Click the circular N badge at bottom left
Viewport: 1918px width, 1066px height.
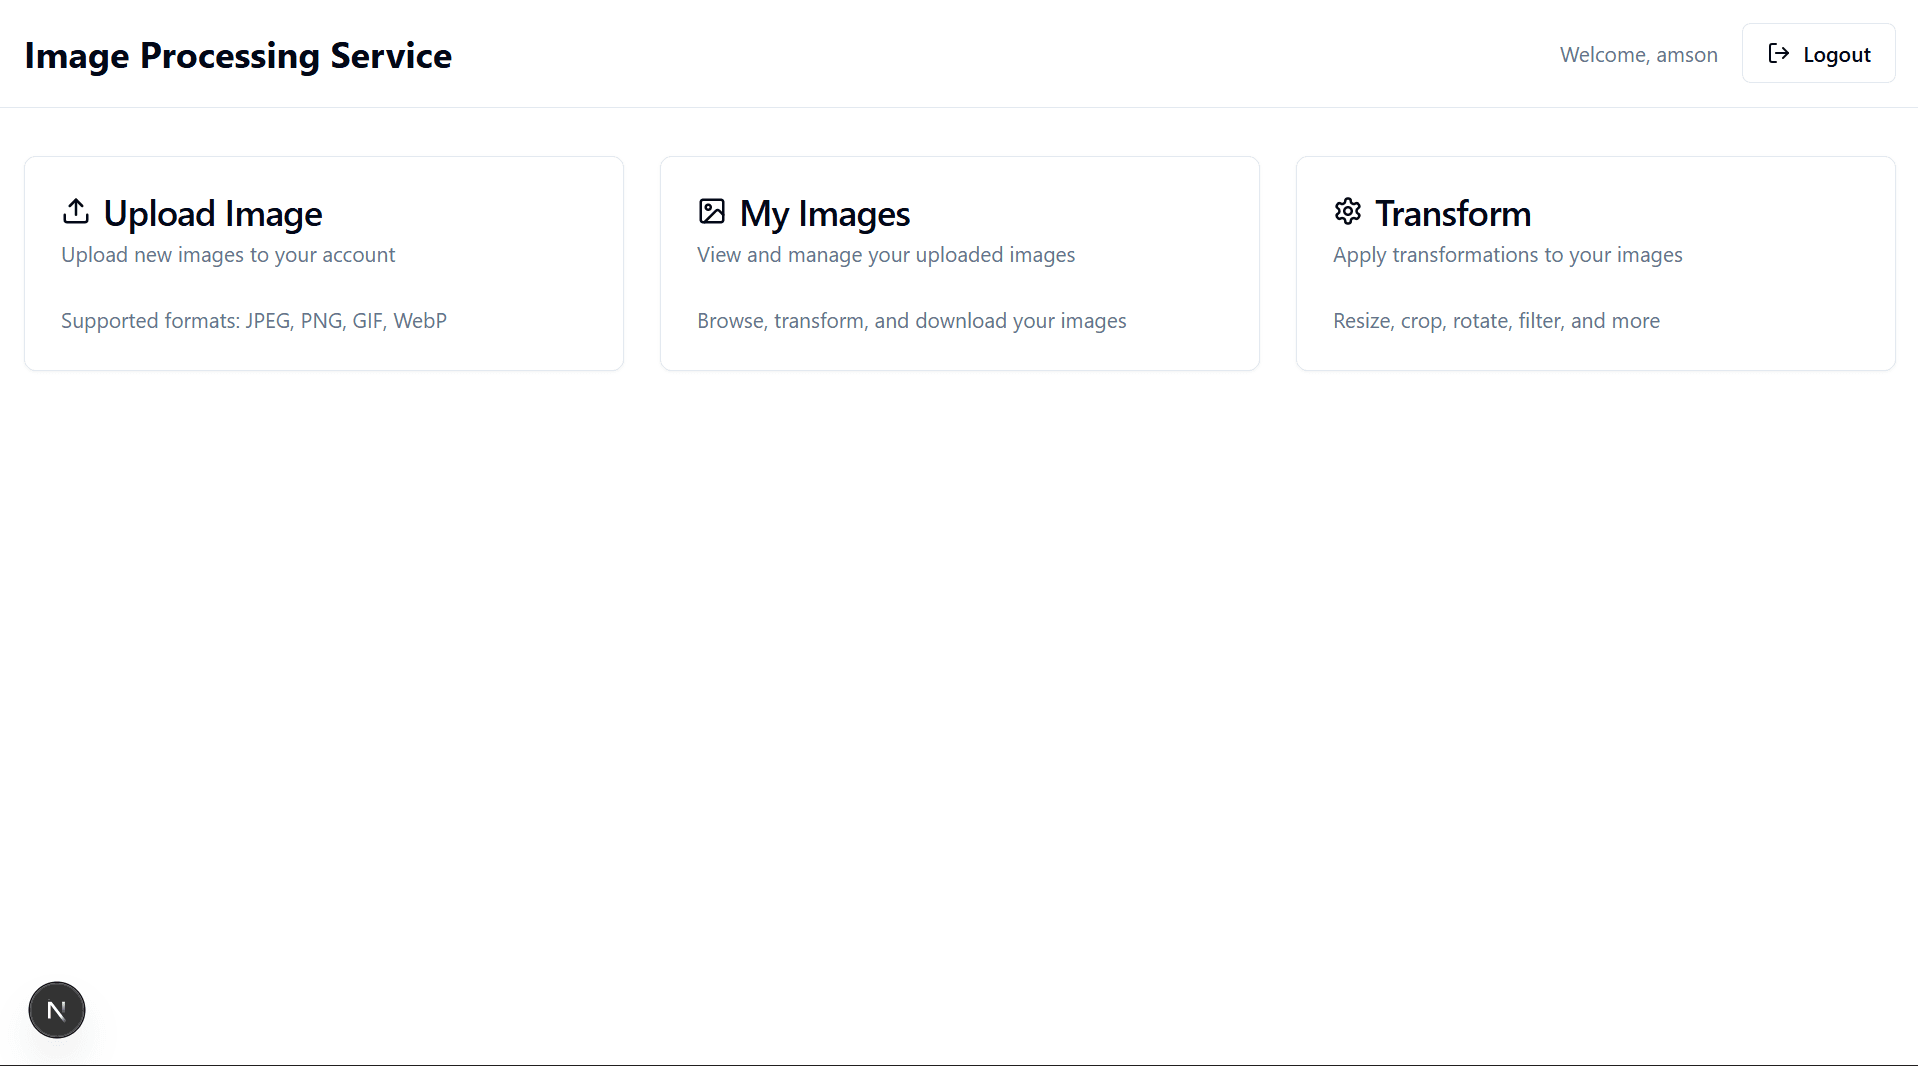pos(56,1010)
